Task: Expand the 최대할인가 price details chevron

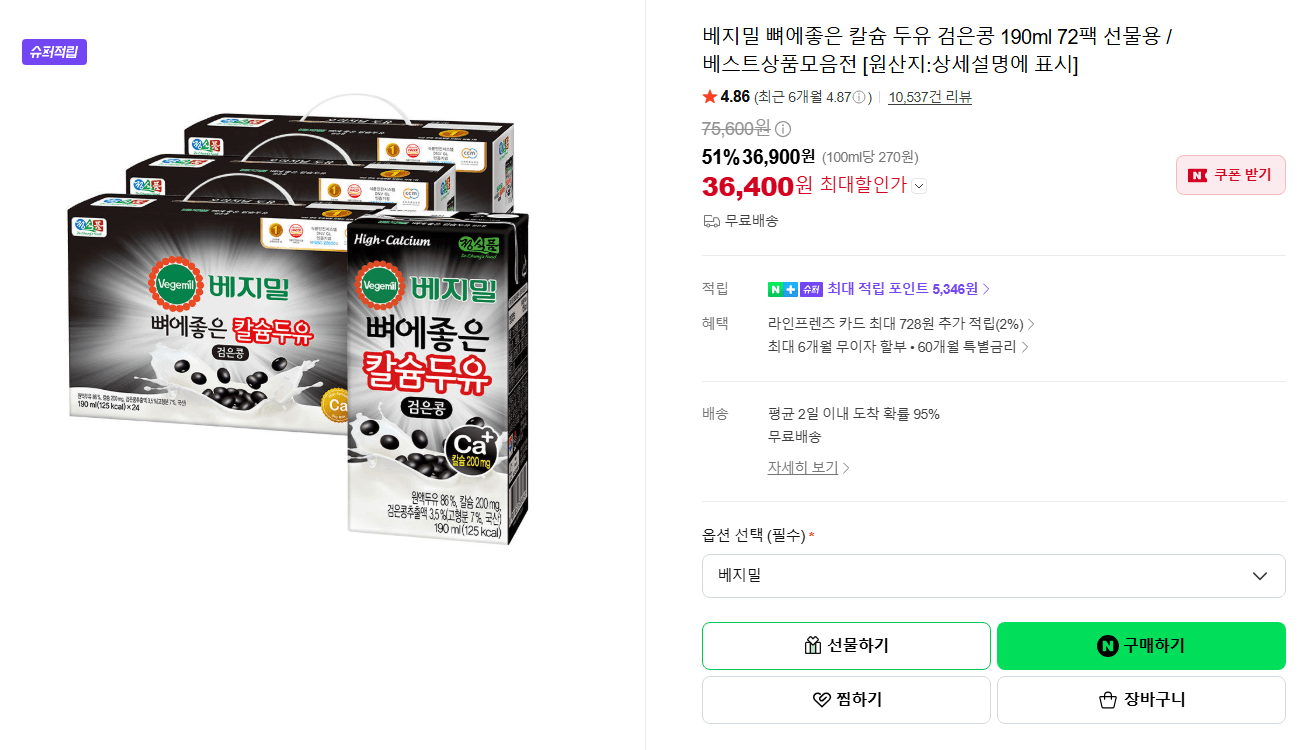Action: 919,186
